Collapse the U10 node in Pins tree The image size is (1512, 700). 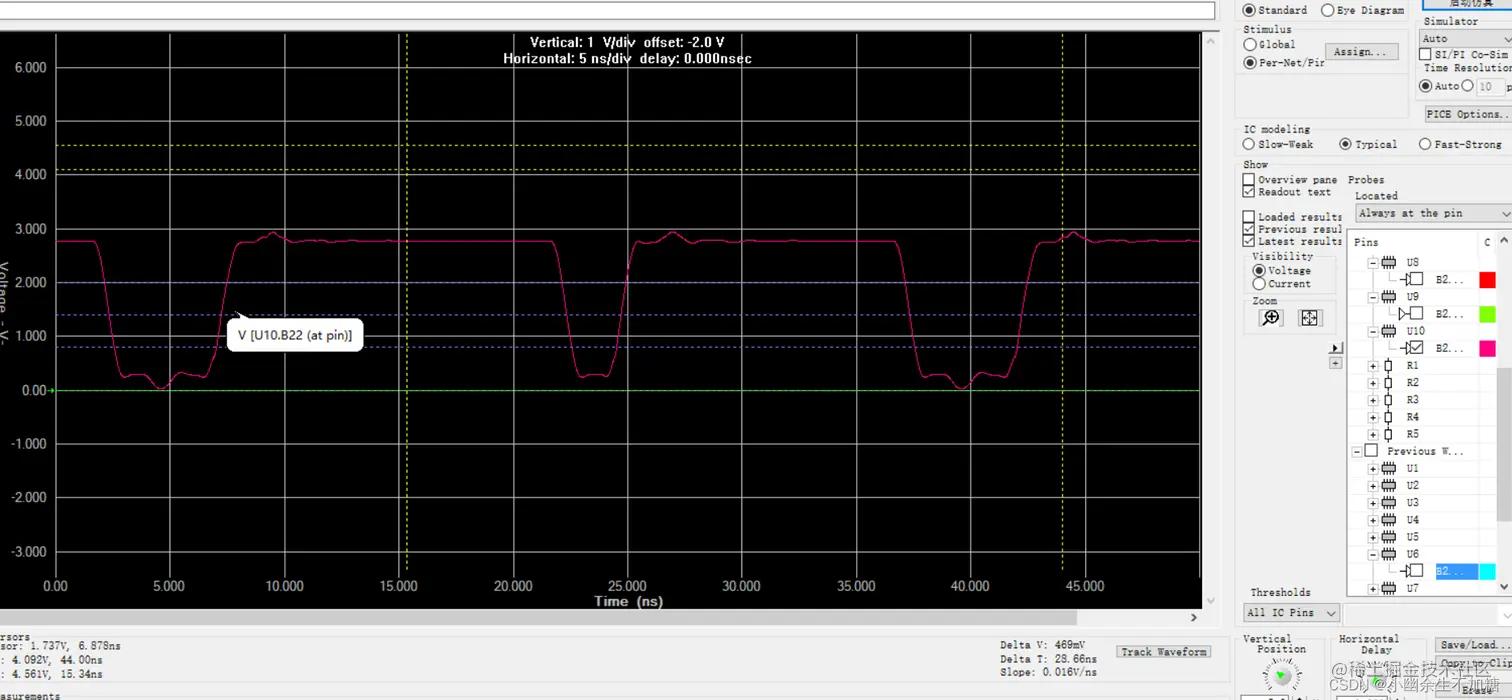pos(1373,331)
